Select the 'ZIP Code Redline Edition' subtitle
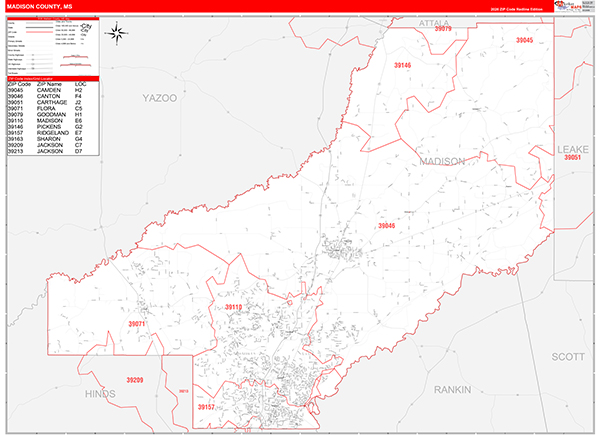The image size is (600, 435). [x=517, y=9]
